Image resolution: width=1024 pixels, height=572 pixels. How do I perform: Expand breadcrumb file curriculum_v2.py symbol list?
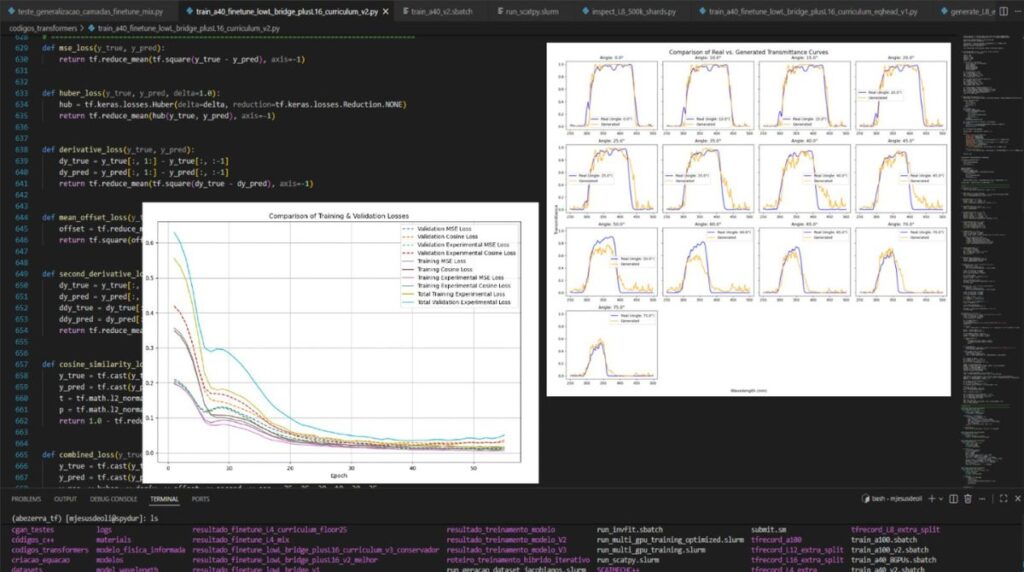189,29
